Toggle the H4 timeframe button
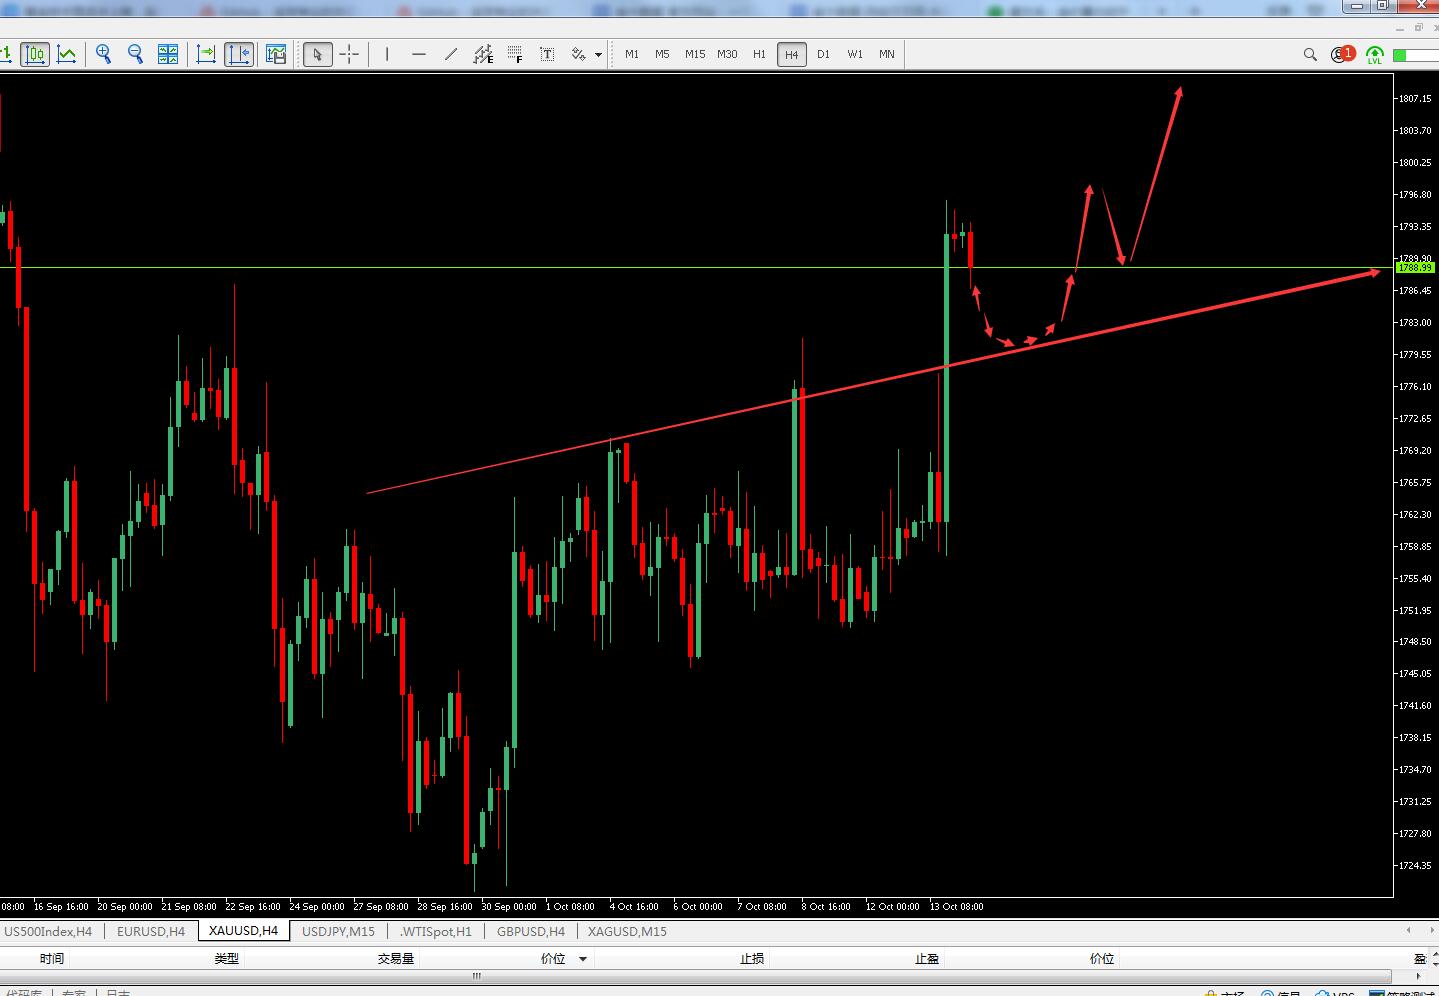This screenshot has height=996, width=1439. (x=792, y=55)
